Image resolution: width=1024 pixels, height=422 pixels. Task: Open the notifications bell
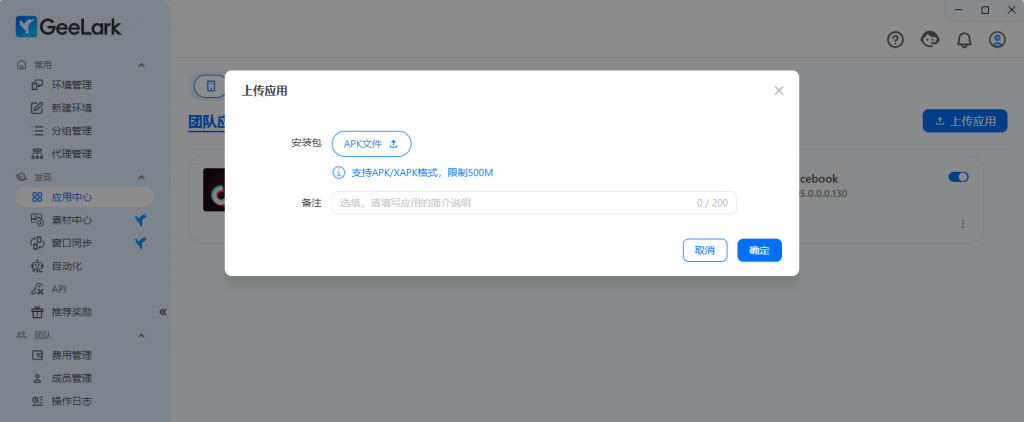click(x=964, y=40)
